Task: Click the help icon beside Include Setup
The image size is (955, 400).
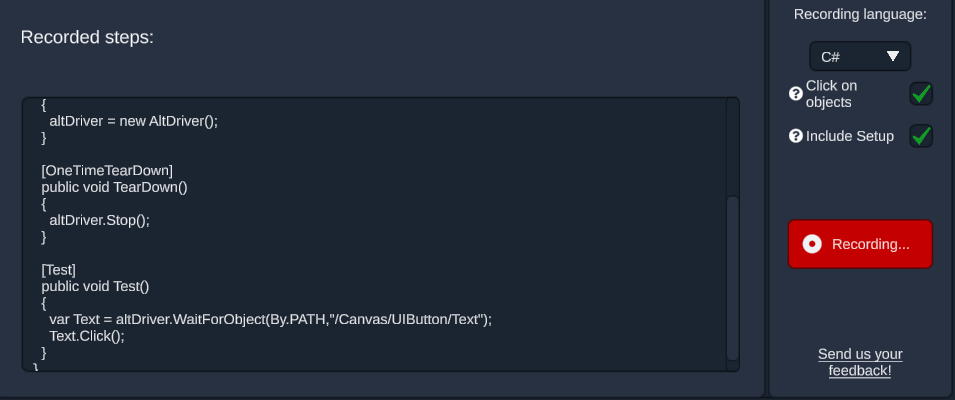Action: pyautogui.click(x=795, y=136)
